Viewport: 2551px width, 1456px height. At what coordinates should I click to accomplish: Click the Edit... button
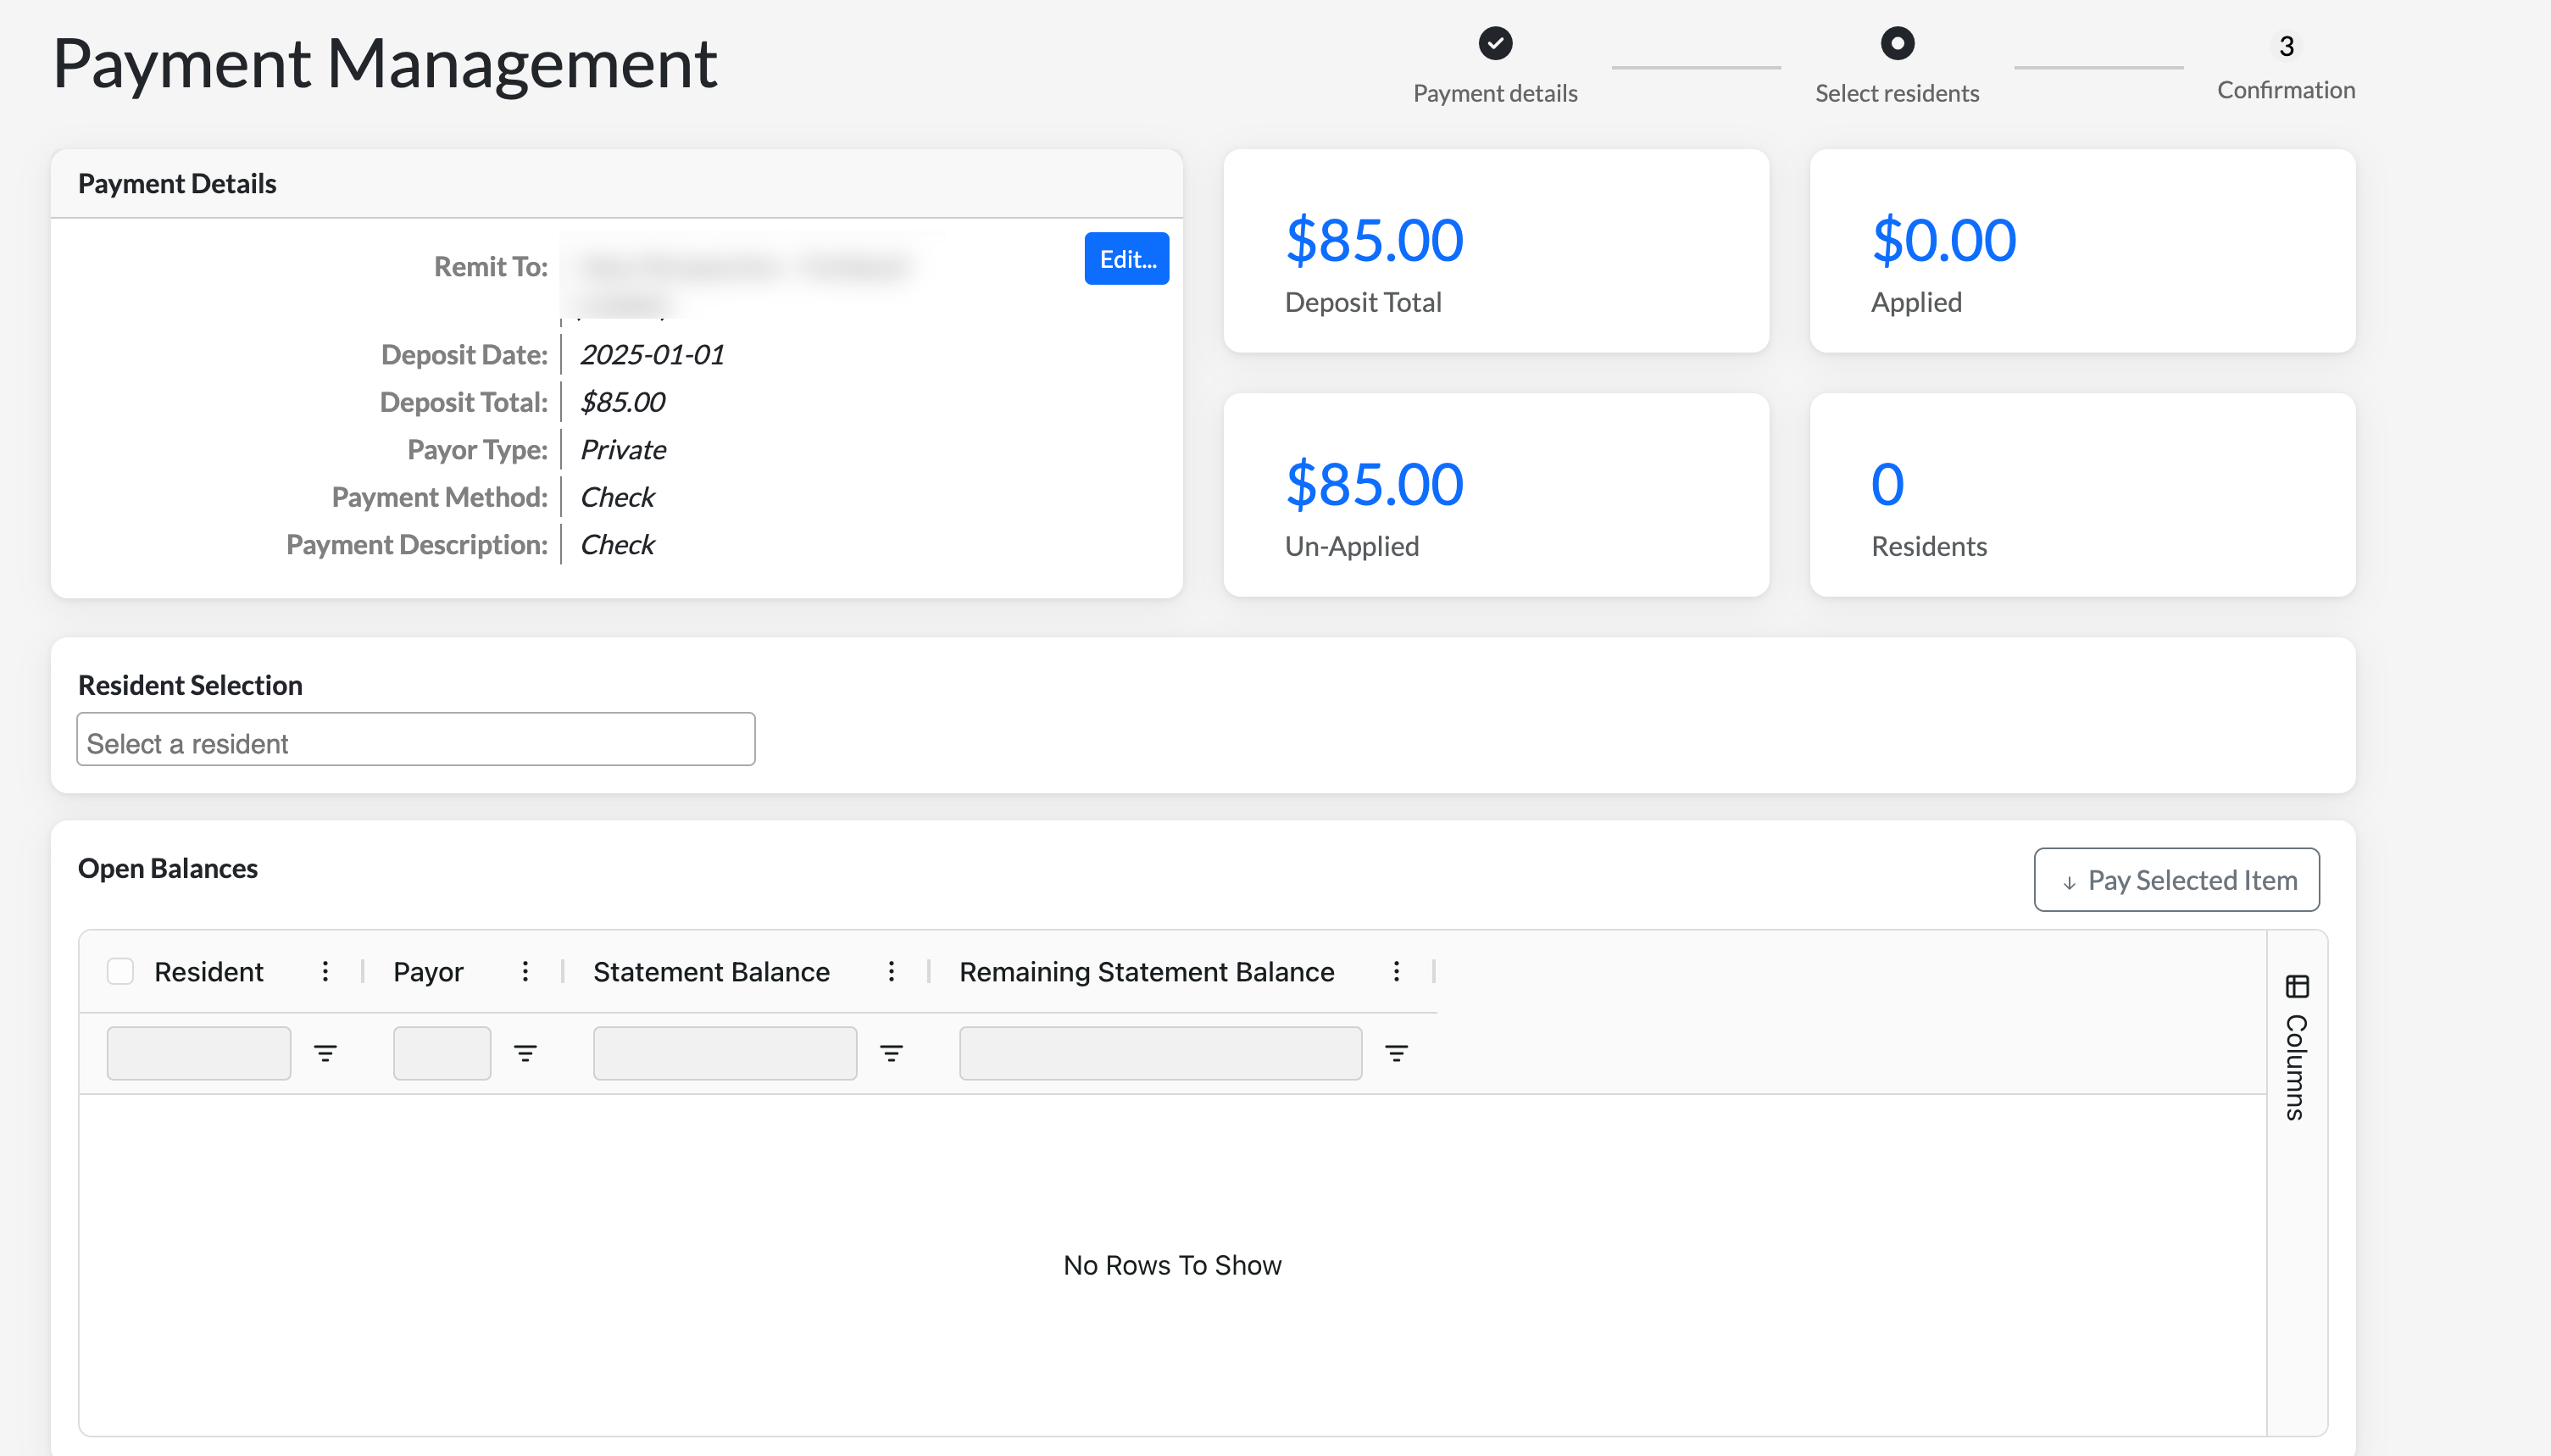1126,259
